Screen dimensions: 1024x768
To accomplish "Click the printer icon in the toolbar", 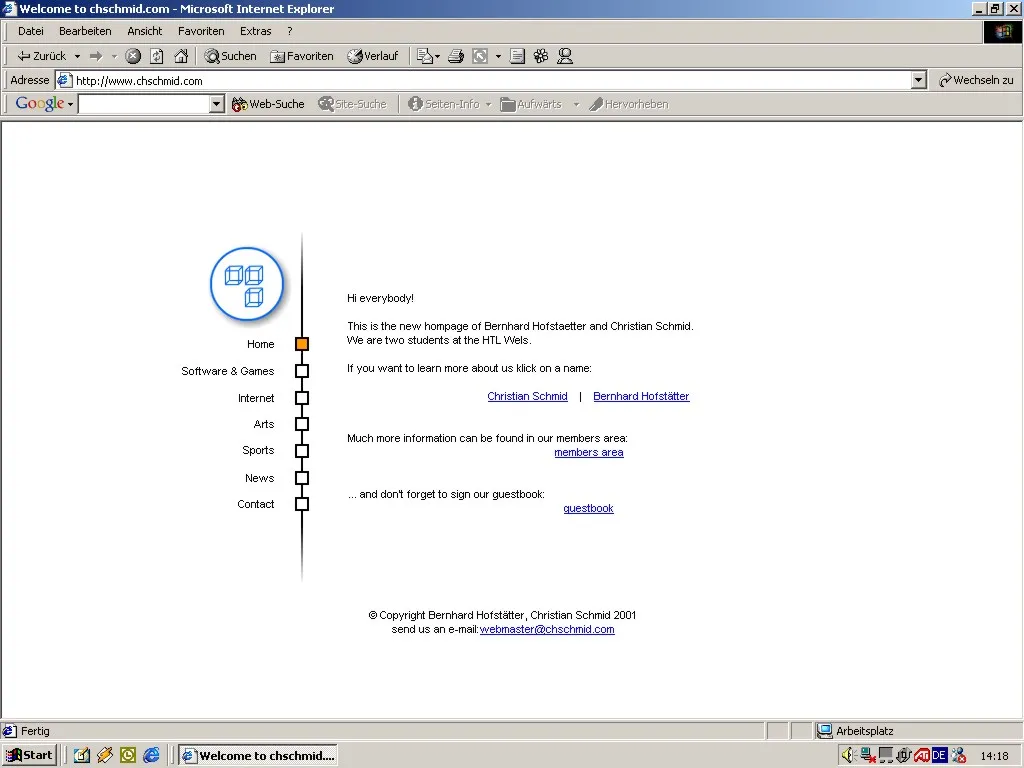I will pyautogui.click(x=456, y=56).
